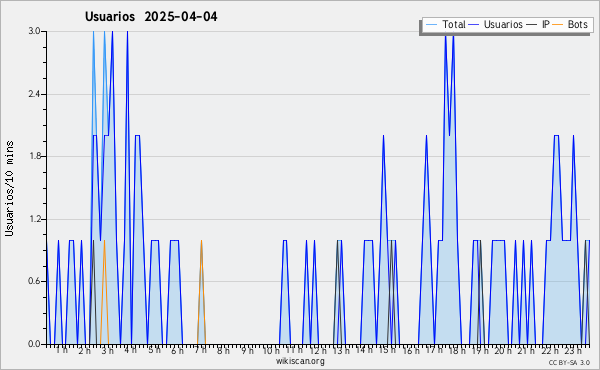Click the orange Bots peak near 3 h
Image resolution: width=600 pixels, height=370 pixels.
[x=104, y=241]
